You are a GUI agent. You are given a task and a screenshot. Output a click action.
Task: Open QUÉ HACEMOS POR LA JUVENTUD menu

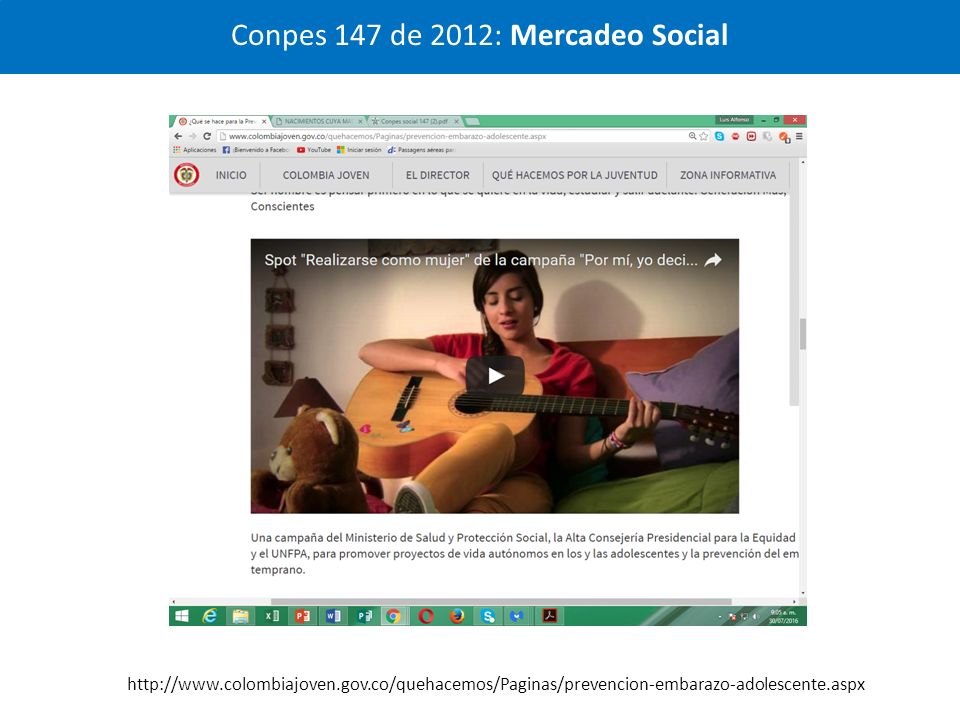pos(574,175)
